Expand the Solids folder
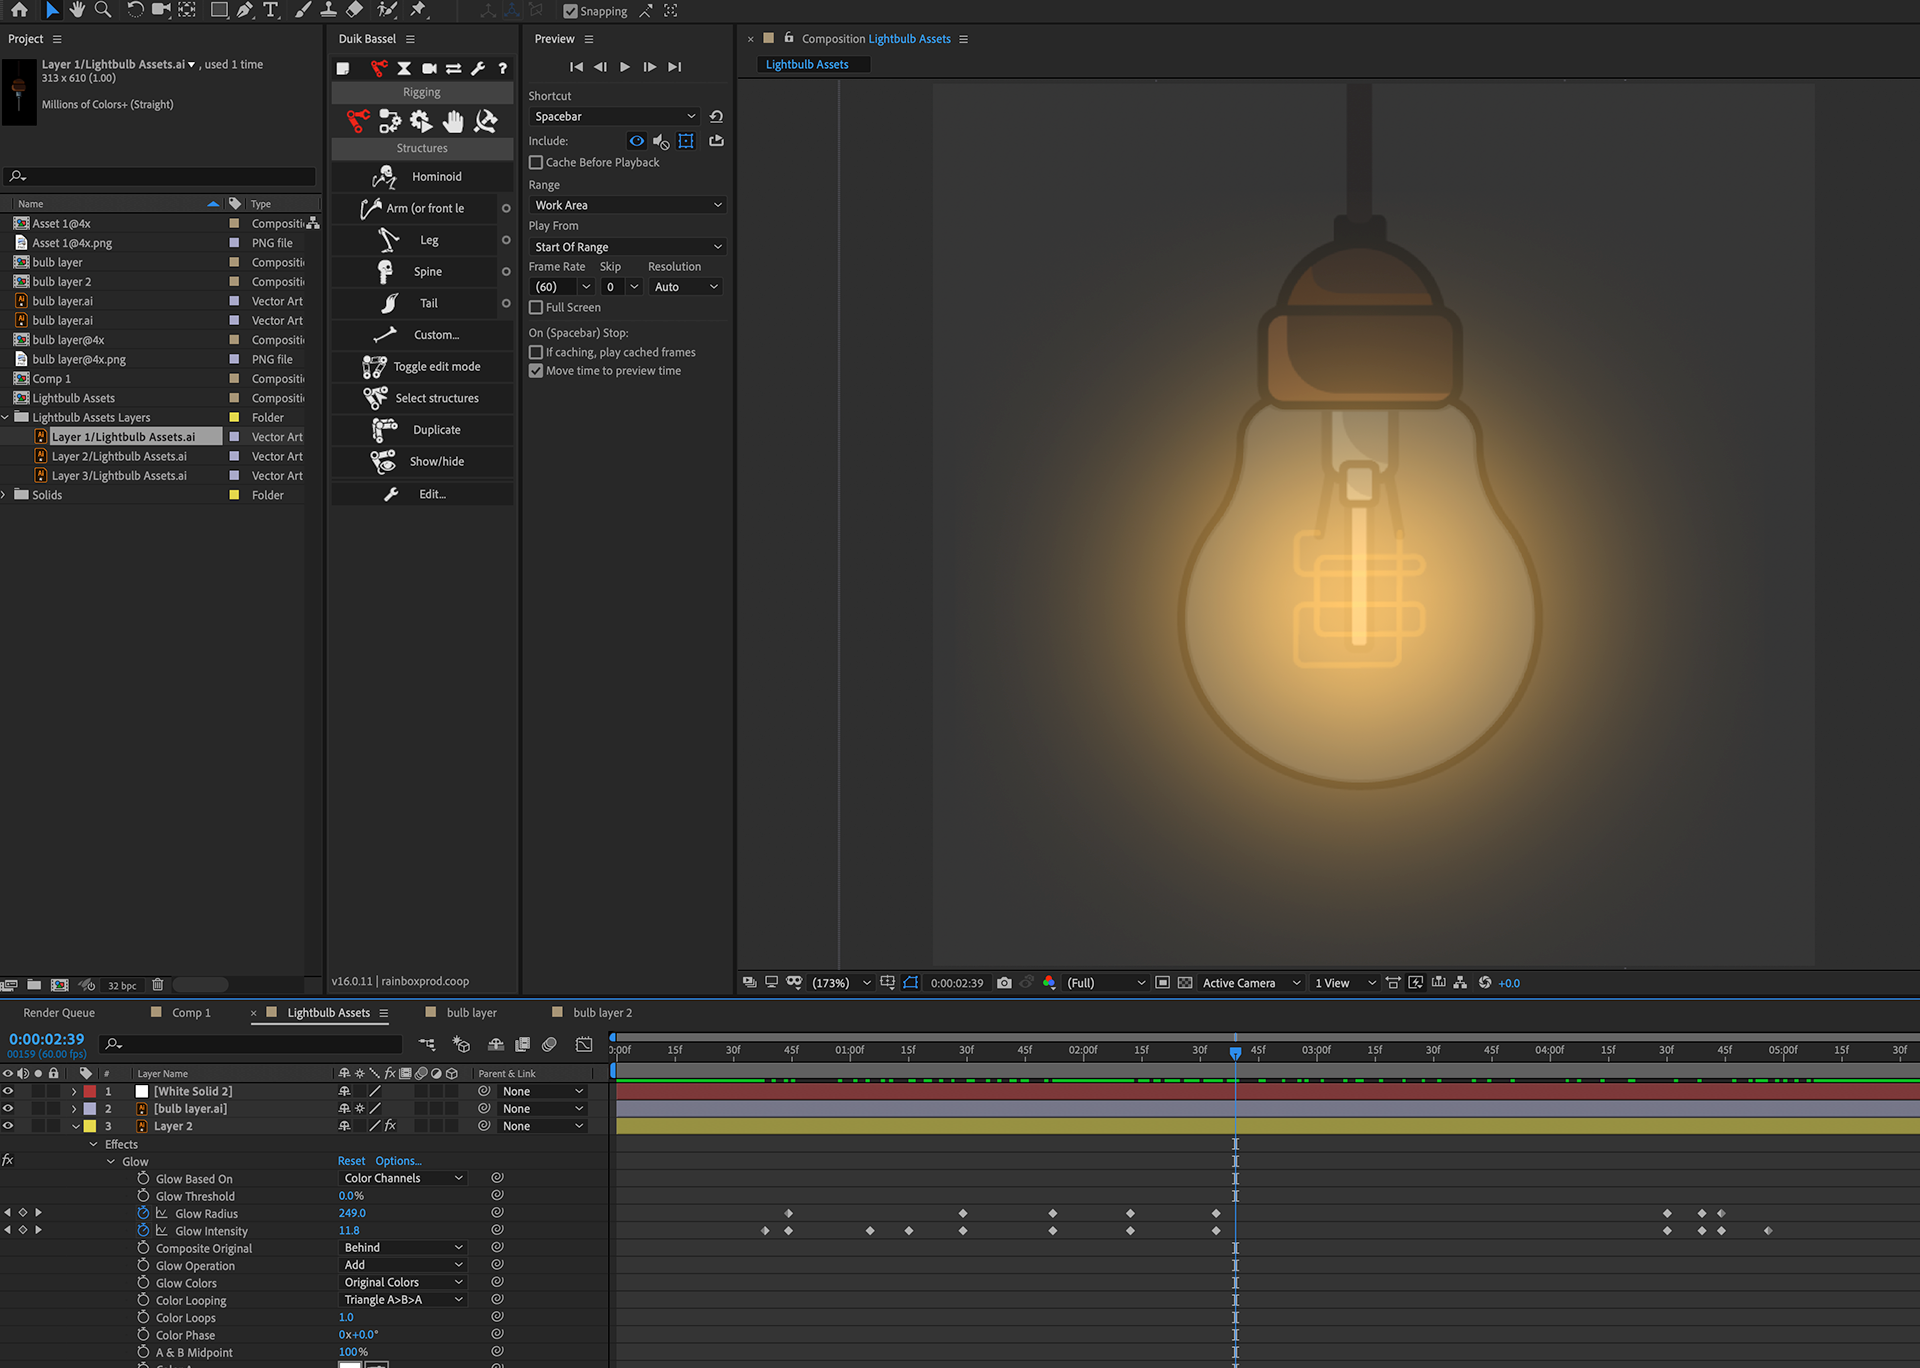Image resolution: width=1920 pixels, height=1368 pixels. [x=5, y=495]
